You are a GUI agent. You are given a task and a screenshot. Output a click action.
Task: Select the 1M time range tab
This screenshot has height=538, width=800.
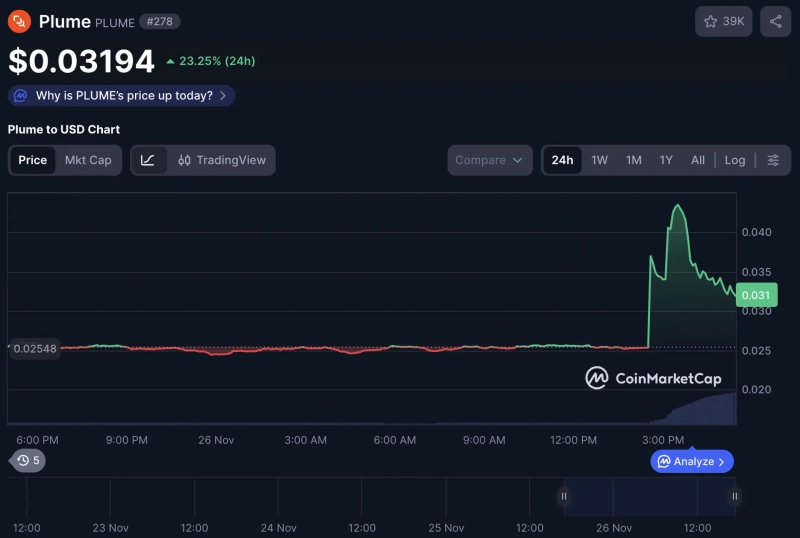click(x=633, y=160)
